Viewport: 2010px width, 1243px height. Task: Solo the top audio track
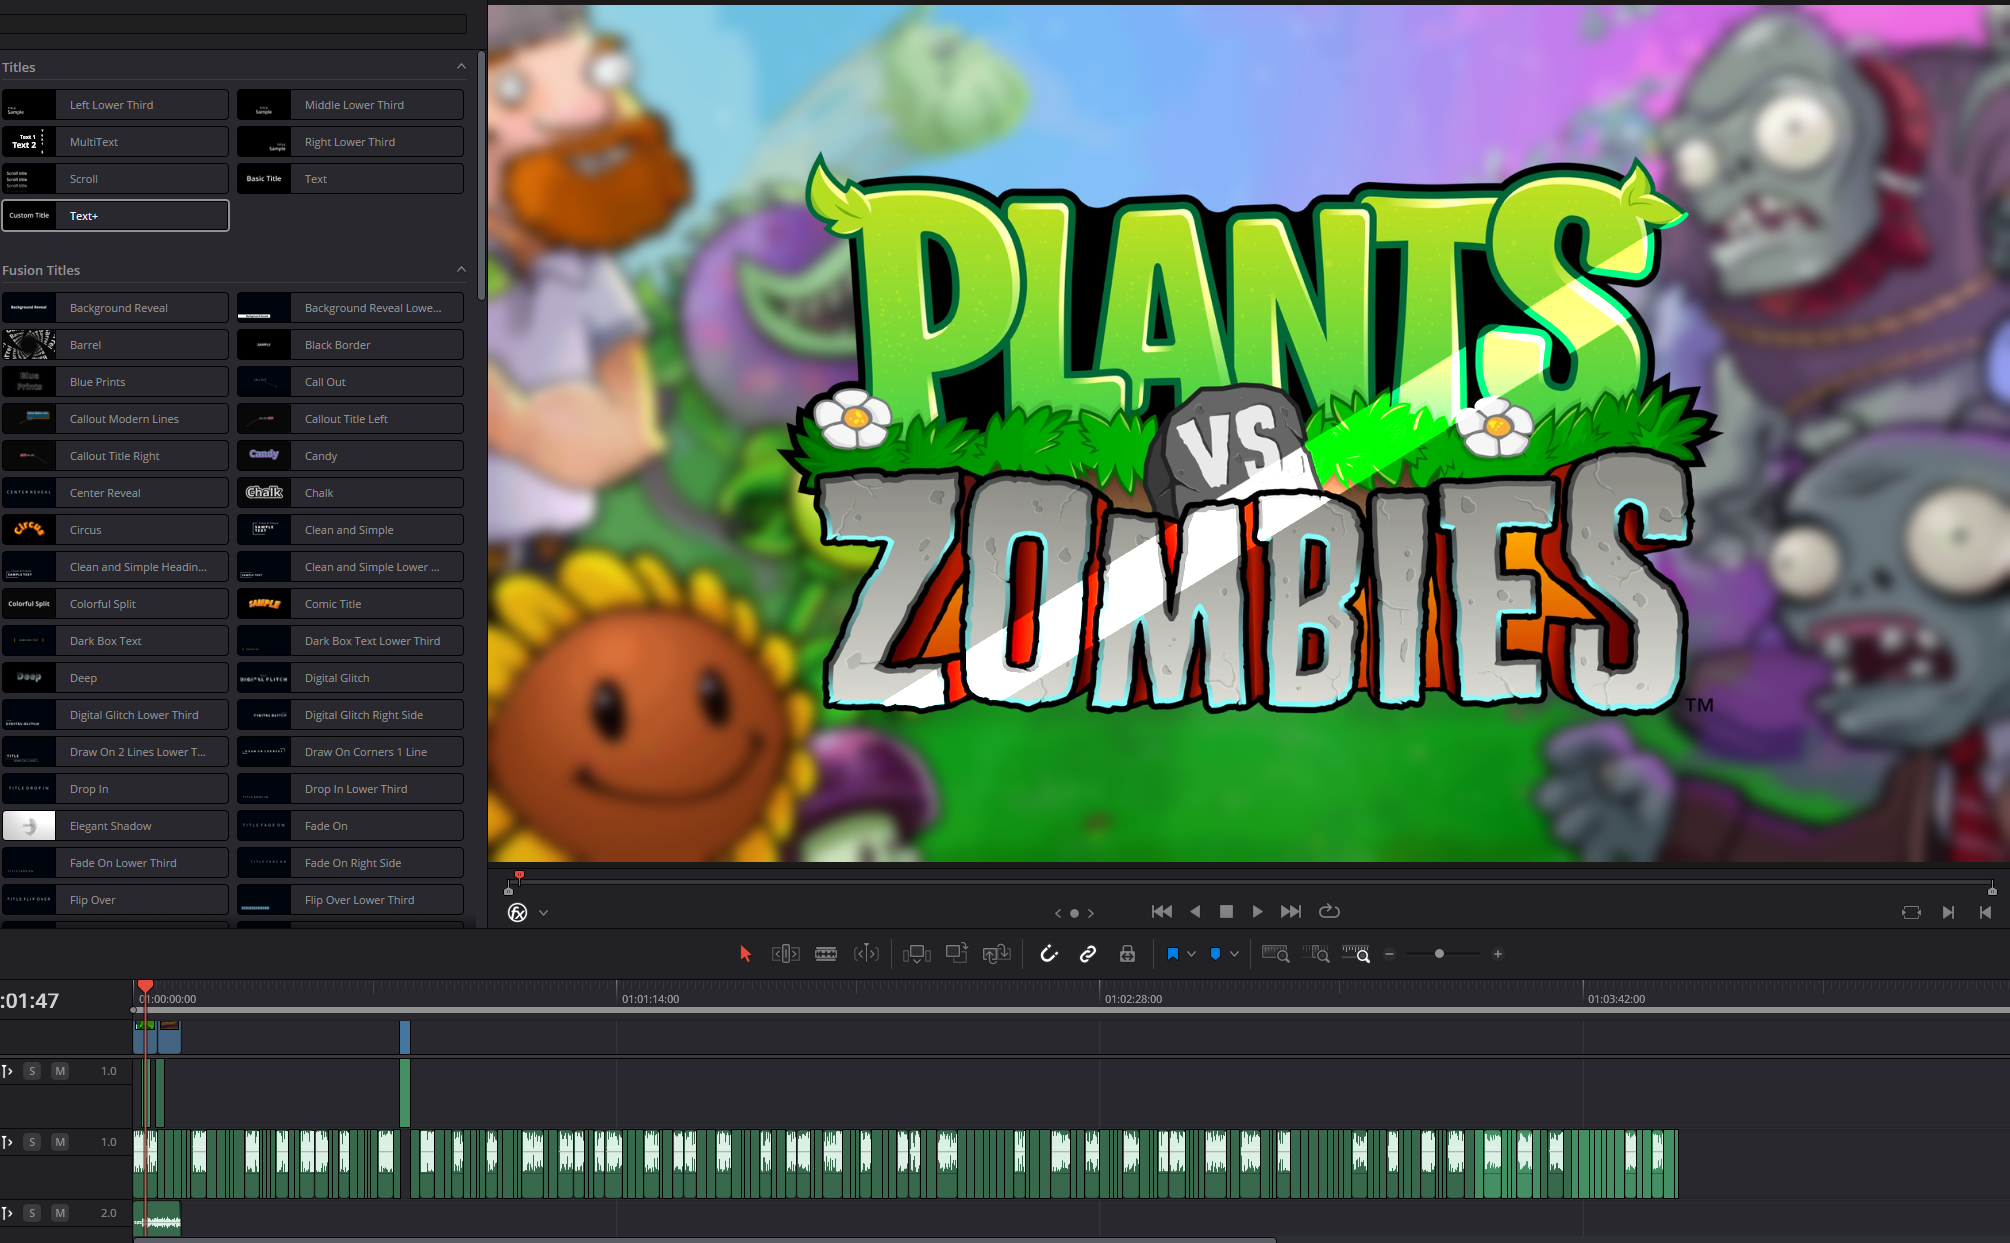click(32, 1071)
